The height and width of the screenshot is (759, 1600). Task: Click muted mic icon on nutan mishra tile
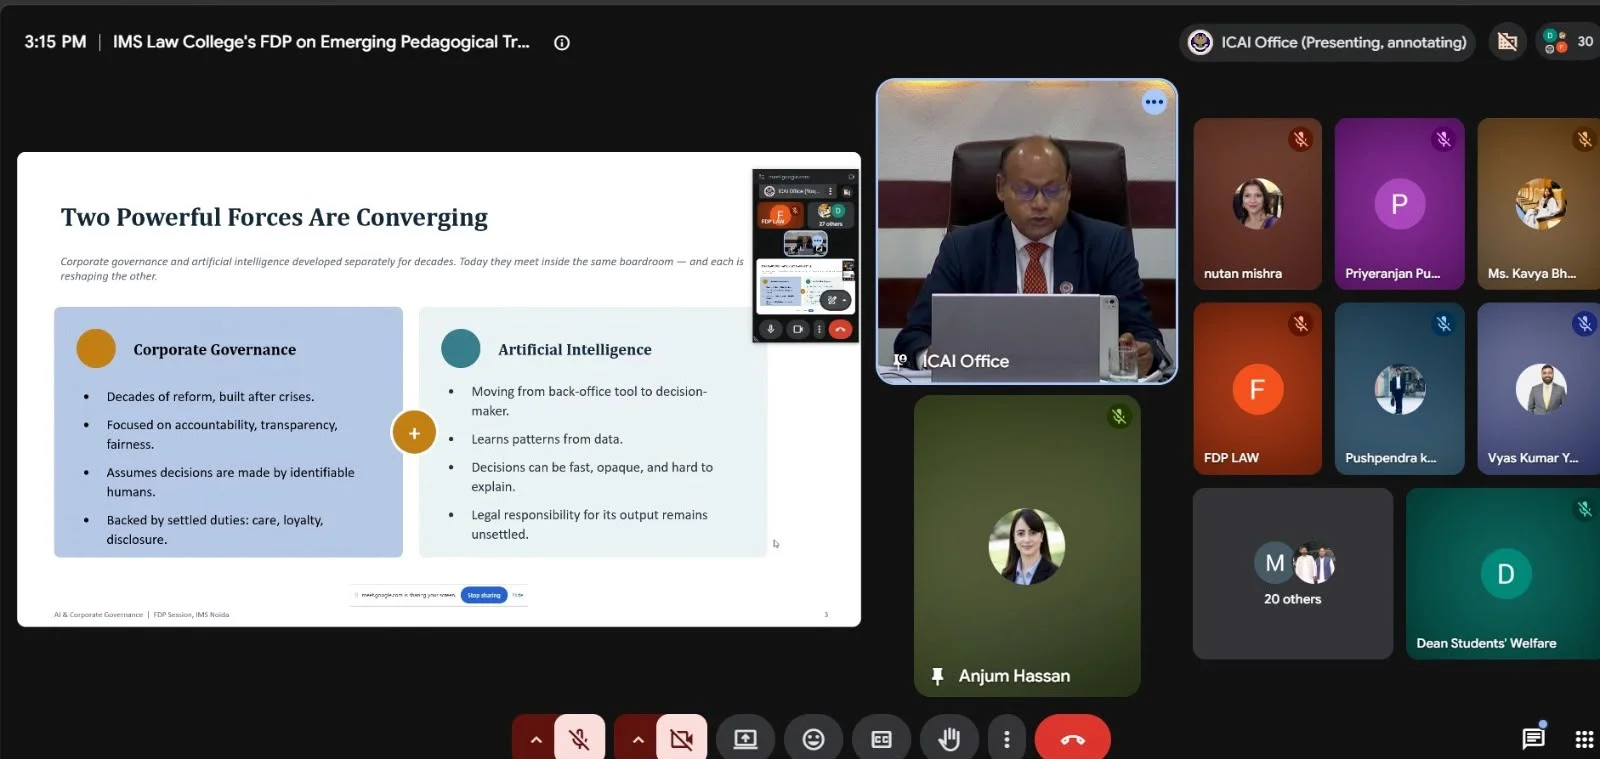coord(1300,140)
